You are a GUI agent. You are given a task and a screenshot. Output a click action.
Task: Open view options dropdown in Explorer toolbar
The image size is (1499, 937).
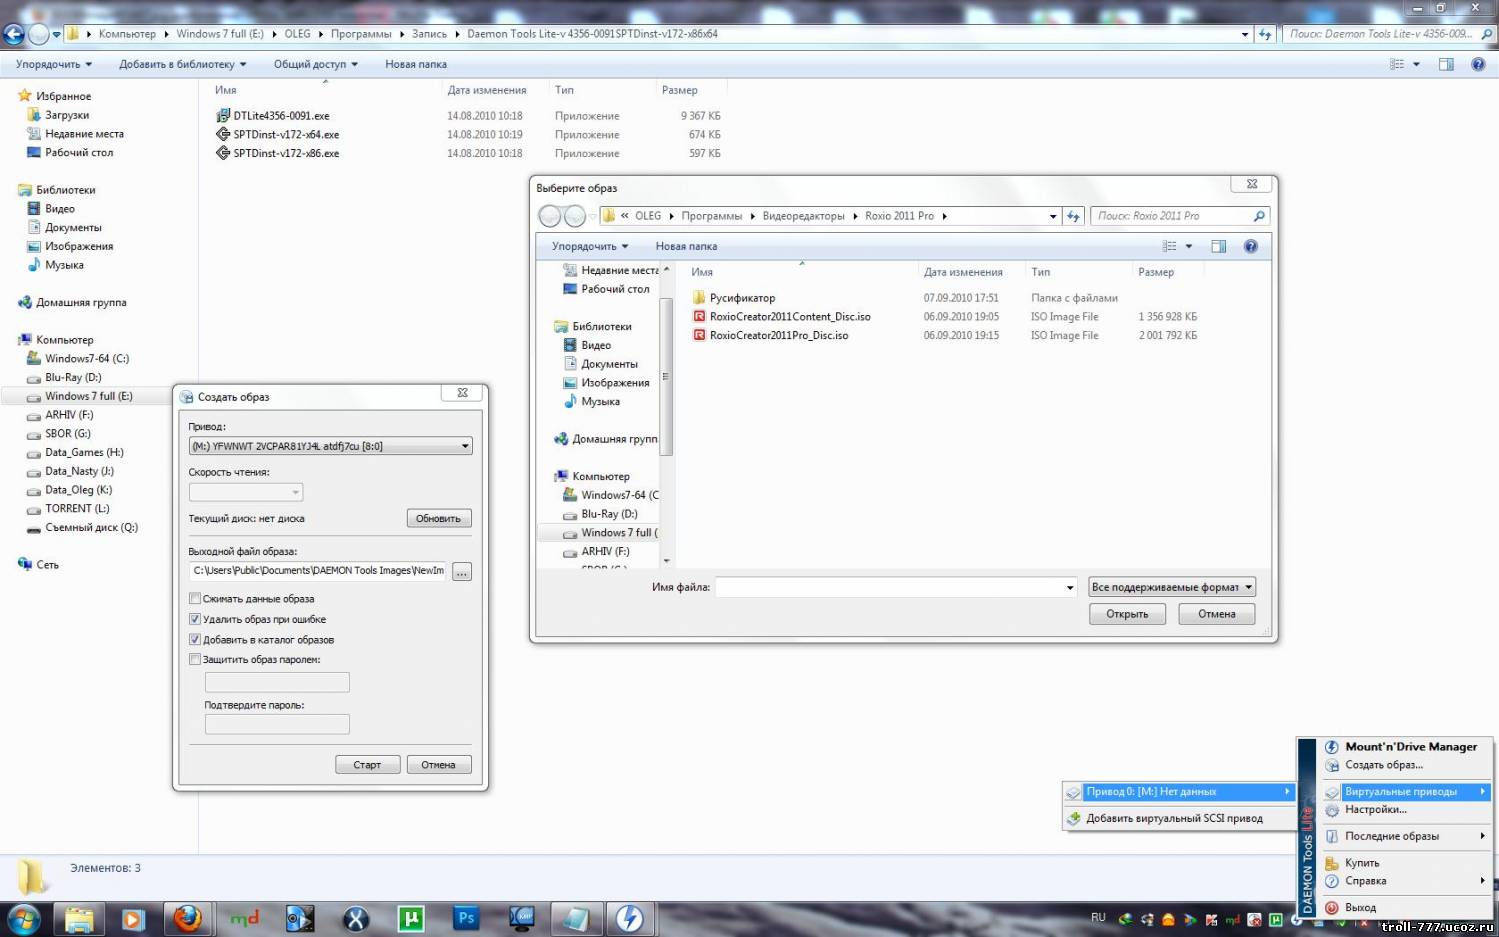pos(1416,64)
